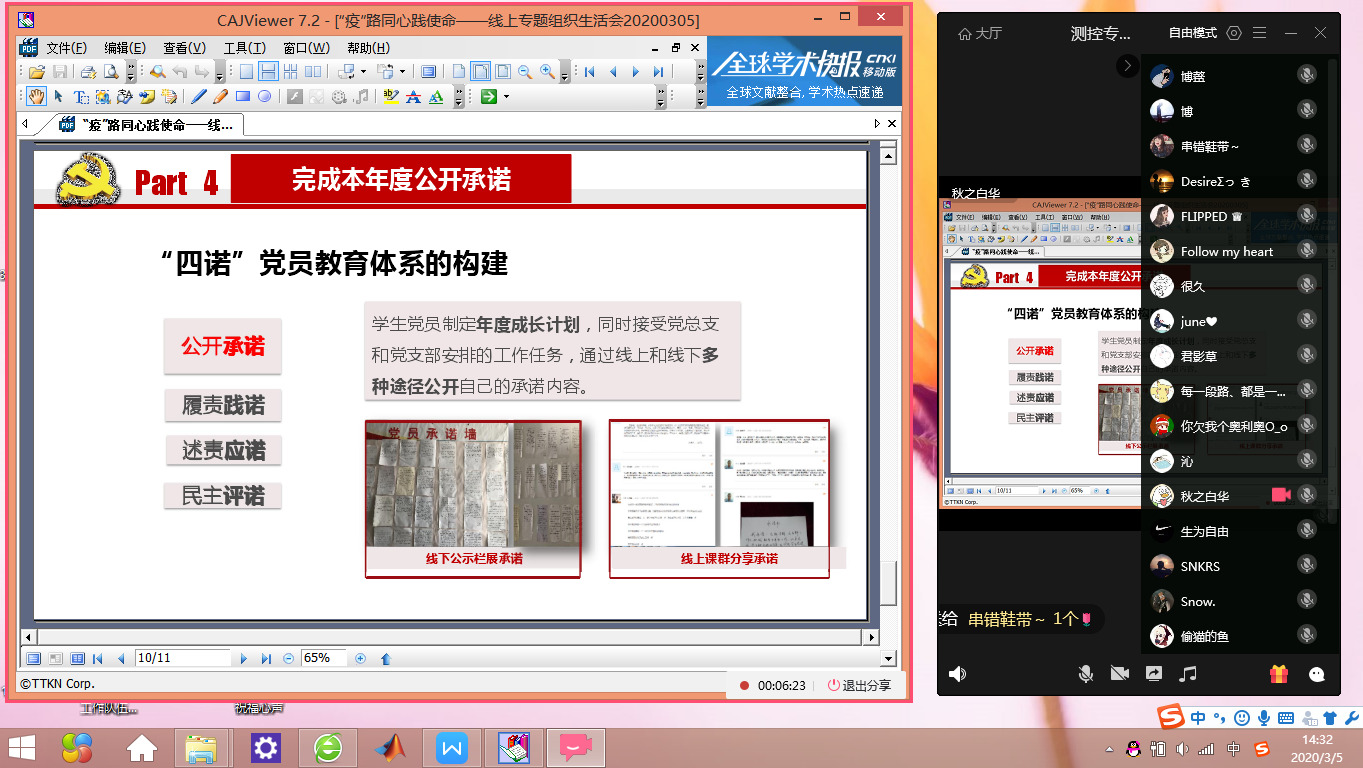Expand the video panel chevron arrow
1363x768 pixels.
1127,66
